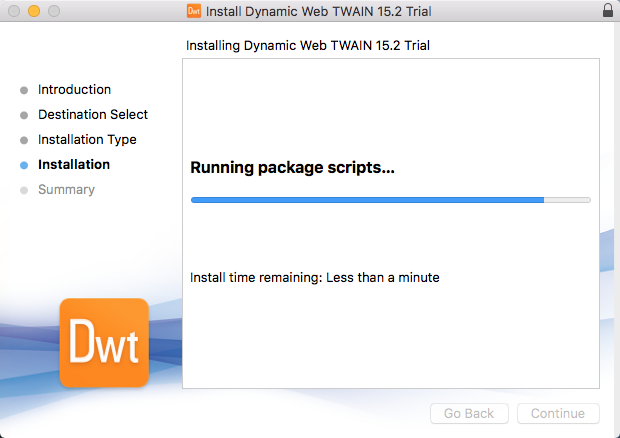This screenshot has width=620, height=438.
Task: Select the bold Installation step label
Action: pyautogui.click(x=74, y=165)
